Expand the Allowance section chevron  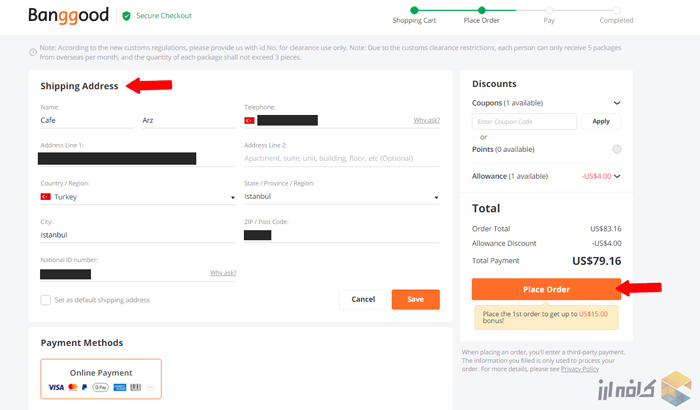[x=619, y=176]
